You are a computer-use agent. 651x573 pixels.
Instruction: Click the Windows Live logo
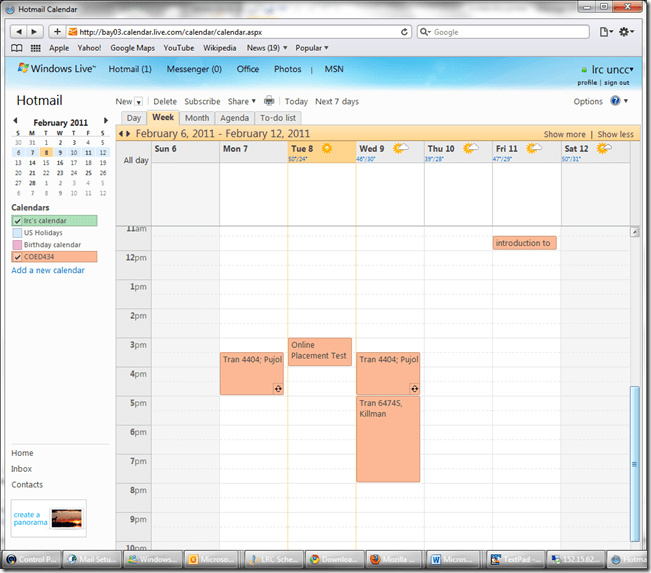point(56,69)
